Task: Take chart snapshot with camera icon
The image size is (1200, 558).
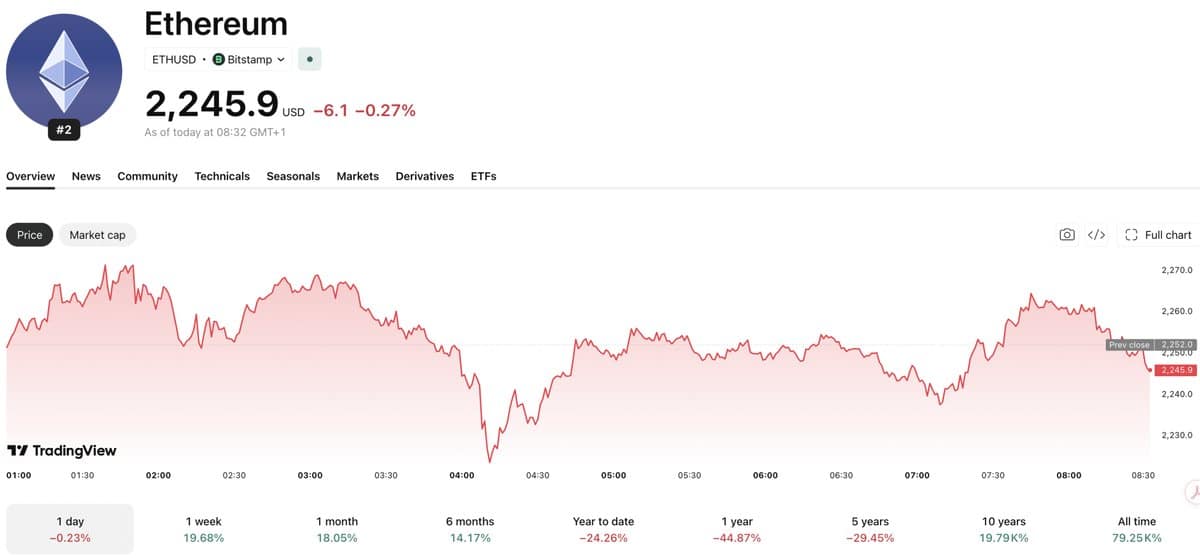Action: click(1067, 235)
